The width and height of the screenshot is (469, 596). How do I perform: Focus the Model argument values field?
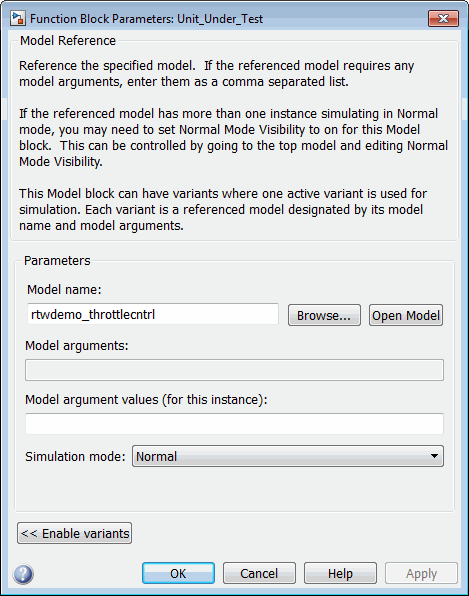click(234, 424)
